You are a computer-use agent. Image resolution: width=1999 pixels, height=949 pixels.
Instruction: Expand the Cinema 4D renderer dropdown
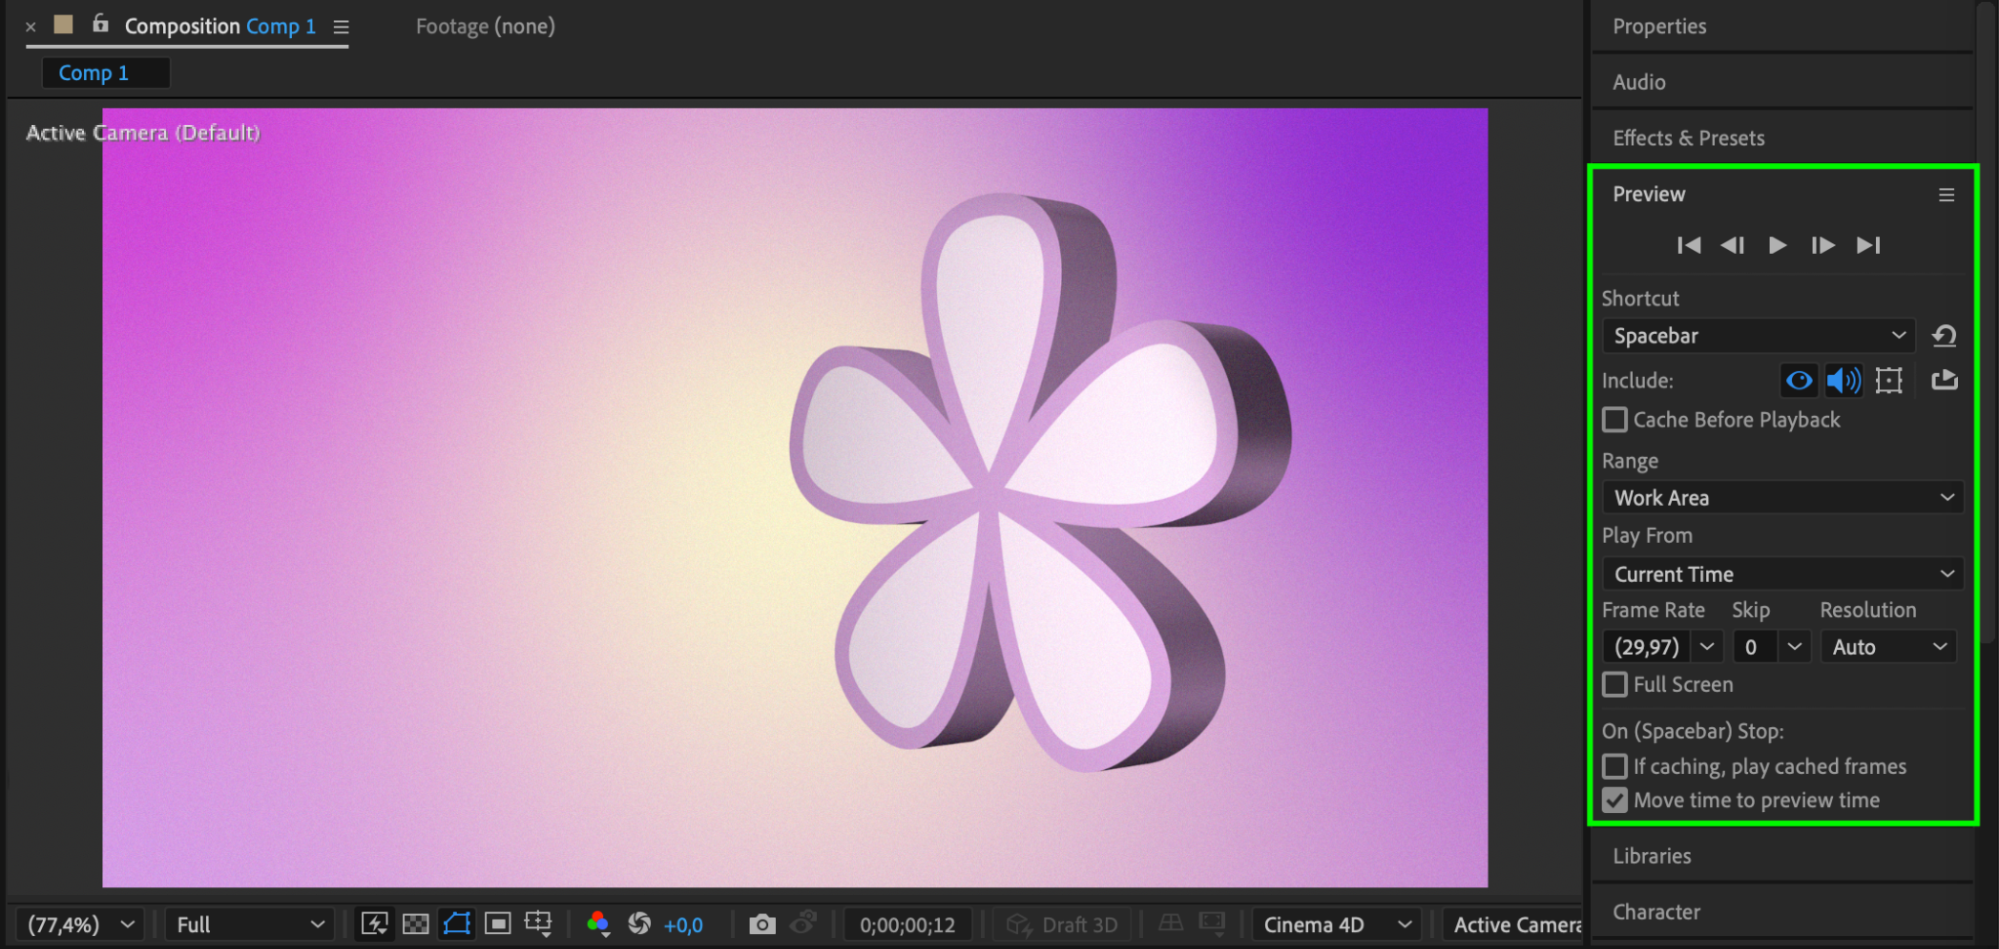[1336, 925]
